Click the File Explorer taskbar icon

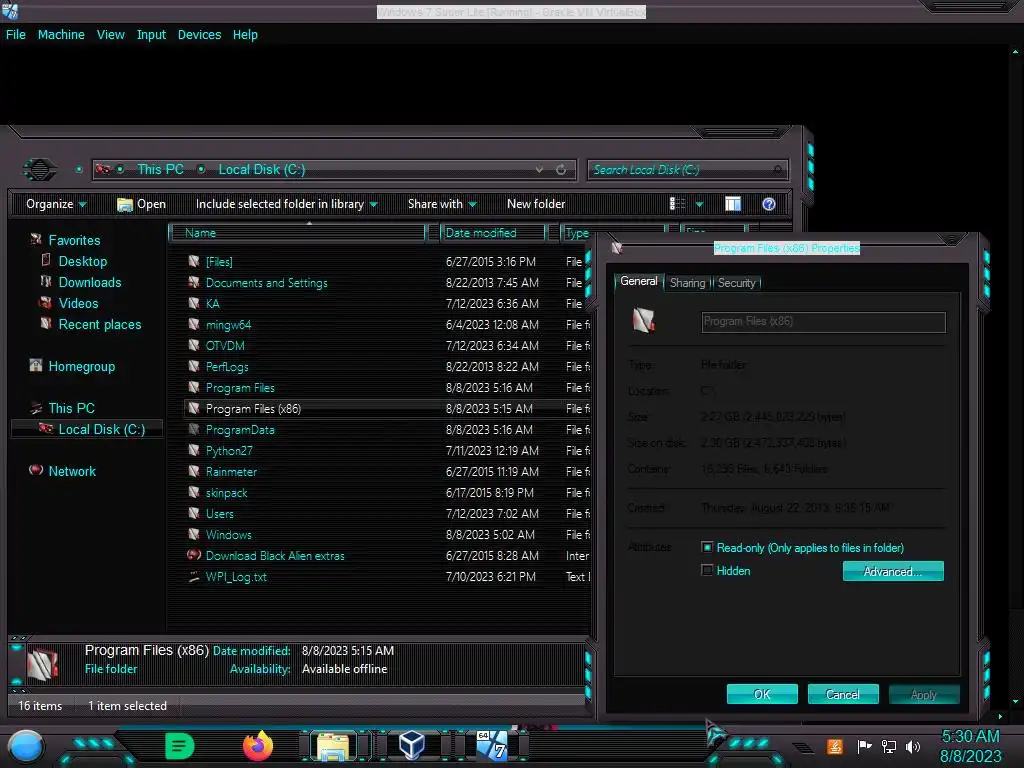point(333,746)
